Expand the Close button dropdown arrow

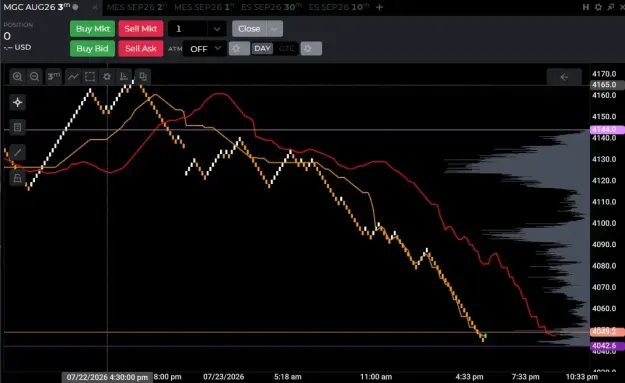(x=274, y=29)
